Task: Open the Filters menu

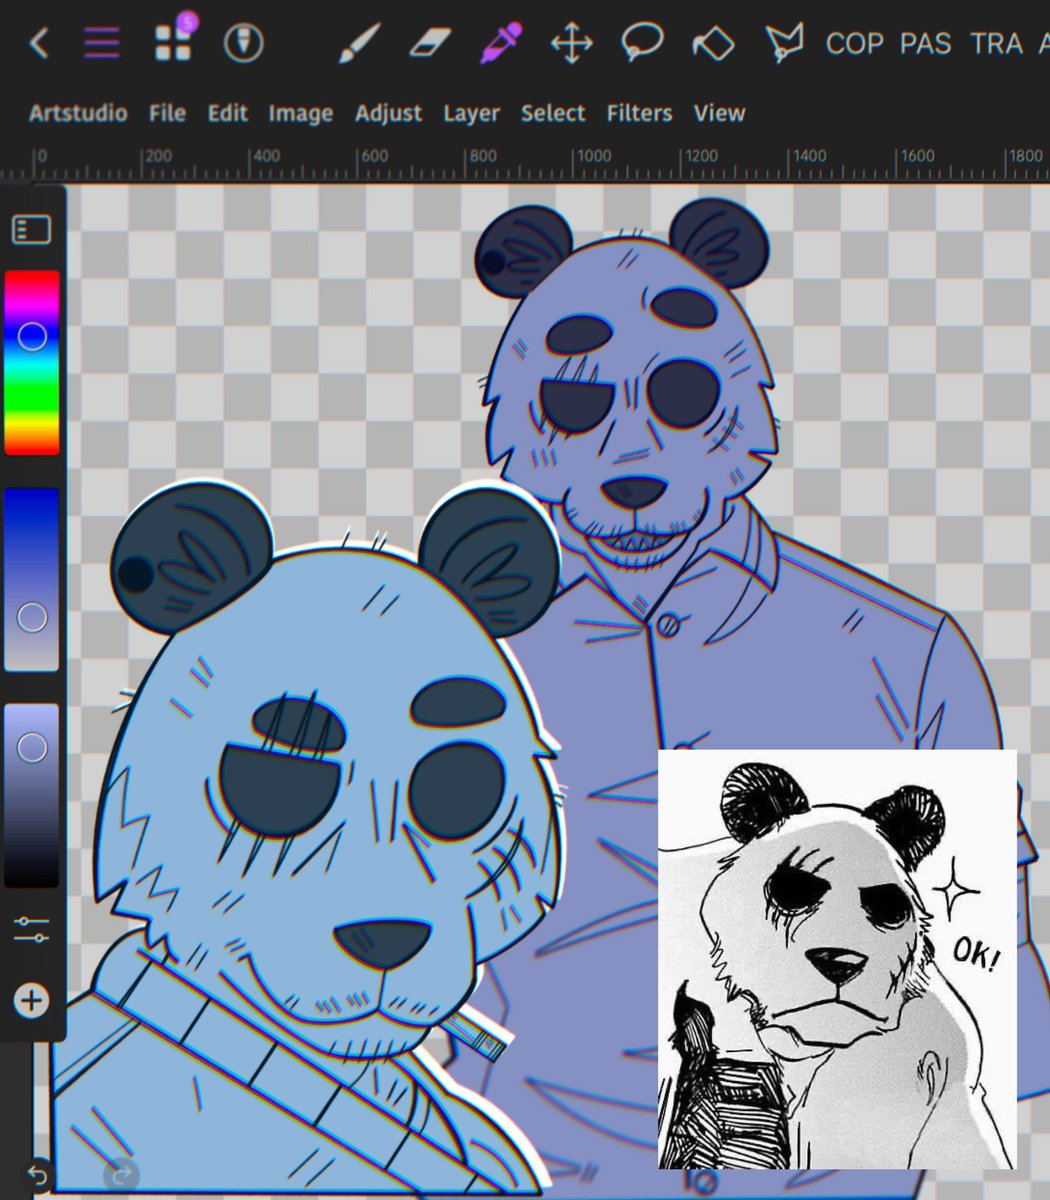Action: (639, 113)
